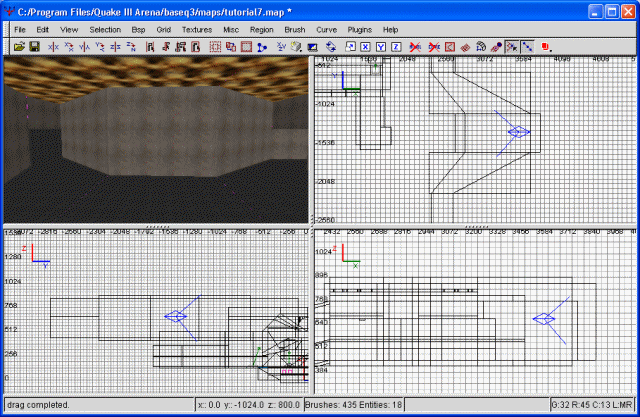Open the Region menu
The width and height of the screenshot is (640, 417).
tap(262, 30)
